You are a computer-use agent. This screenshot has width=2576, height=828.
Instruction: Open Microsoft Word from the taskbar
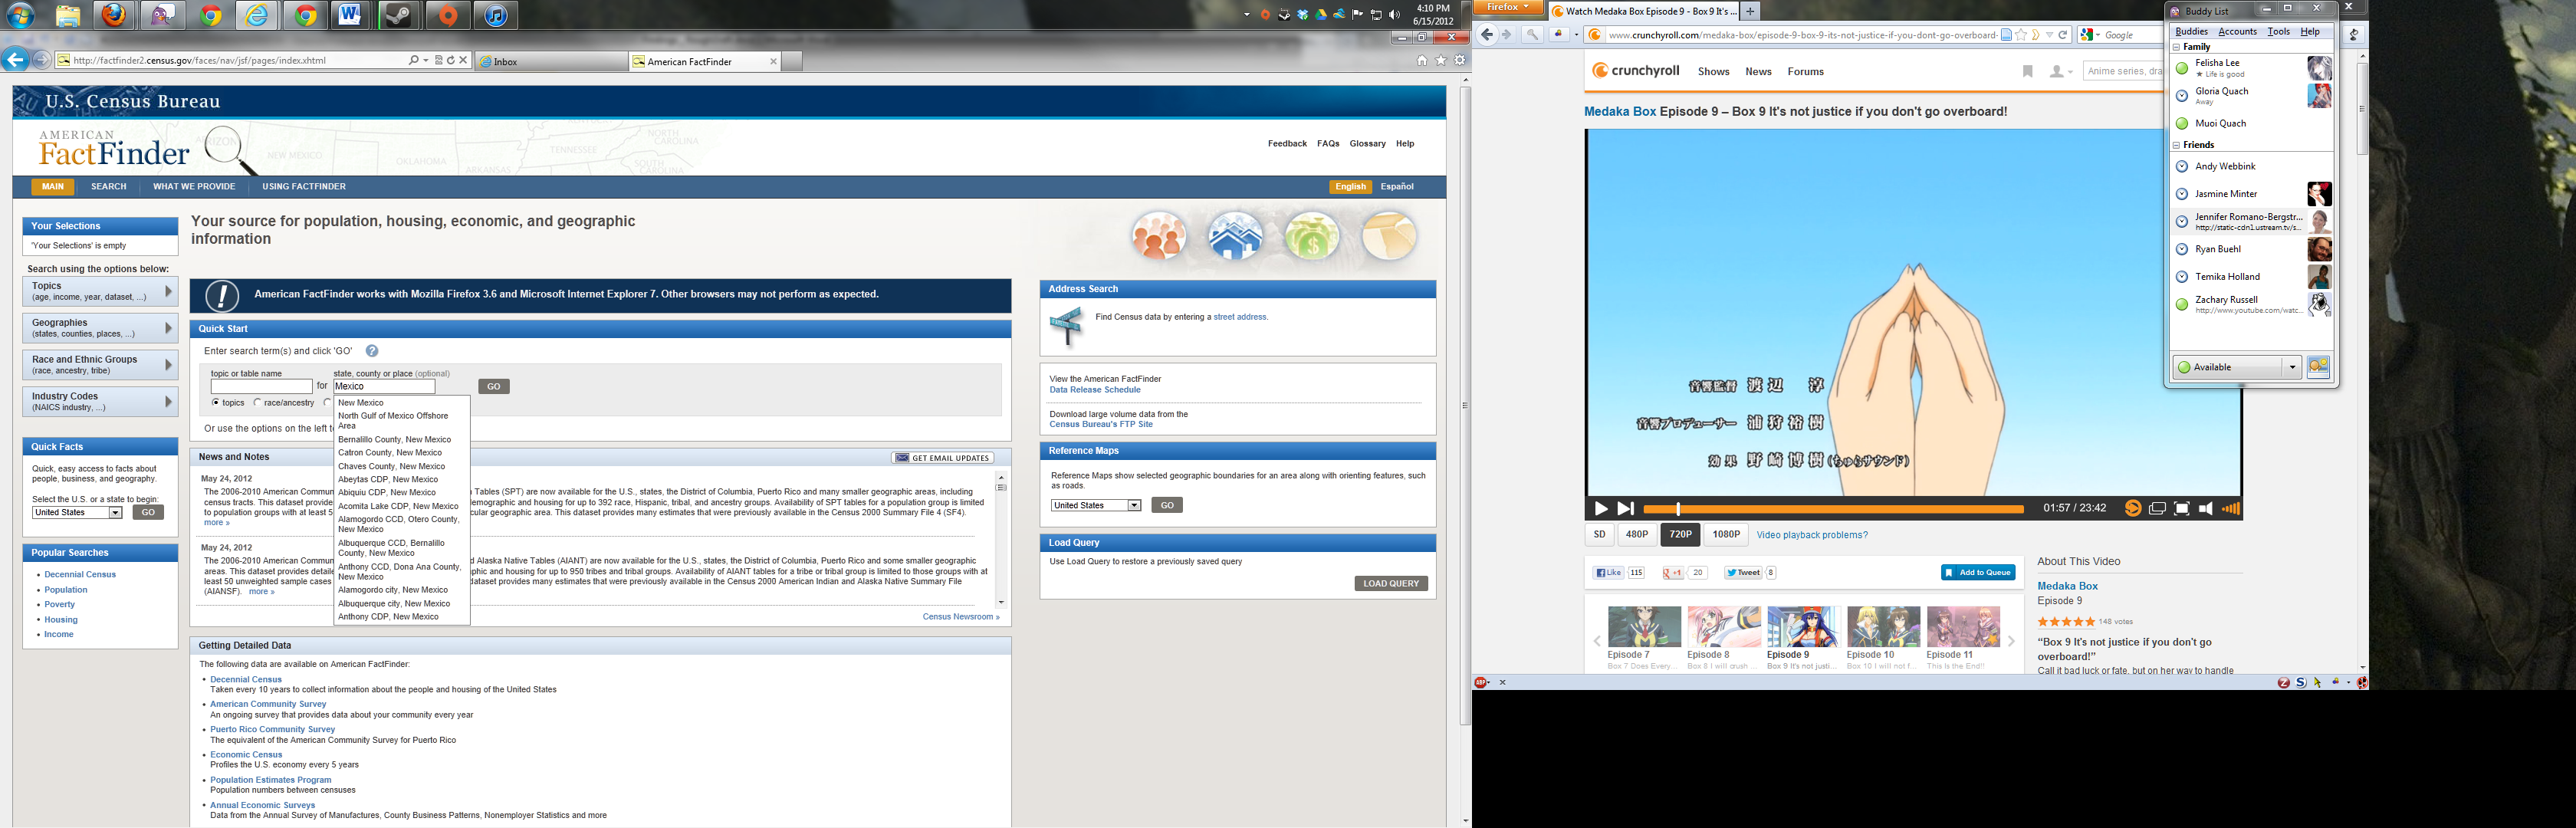tap(350, 15)
